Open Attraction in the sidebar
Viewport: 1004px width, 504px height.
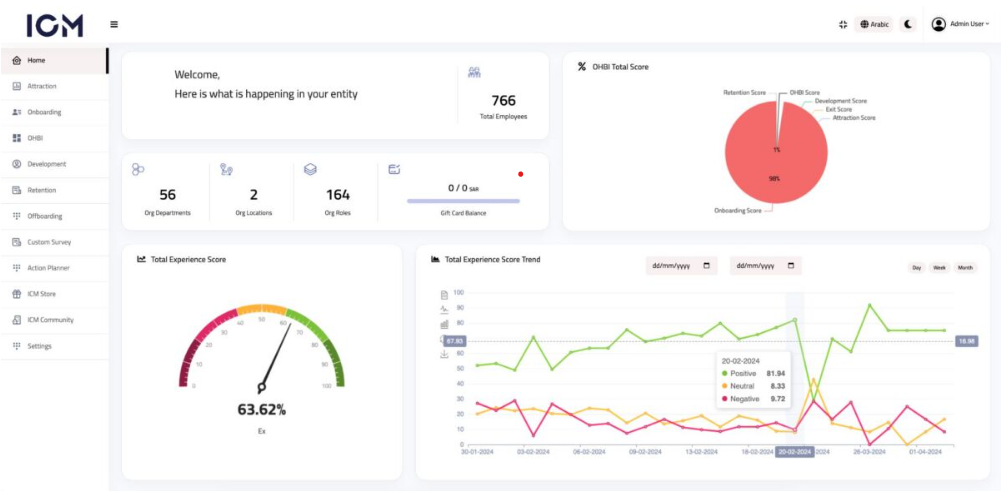pyautogui.click(x=42, y=87)
